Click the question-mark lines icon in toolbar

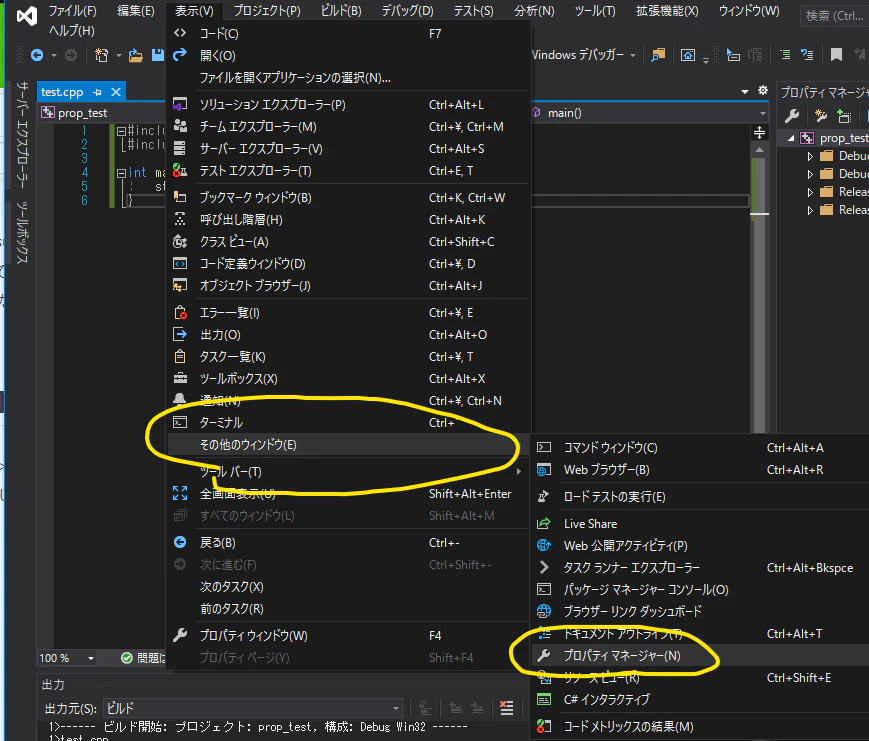coord(807,55)
